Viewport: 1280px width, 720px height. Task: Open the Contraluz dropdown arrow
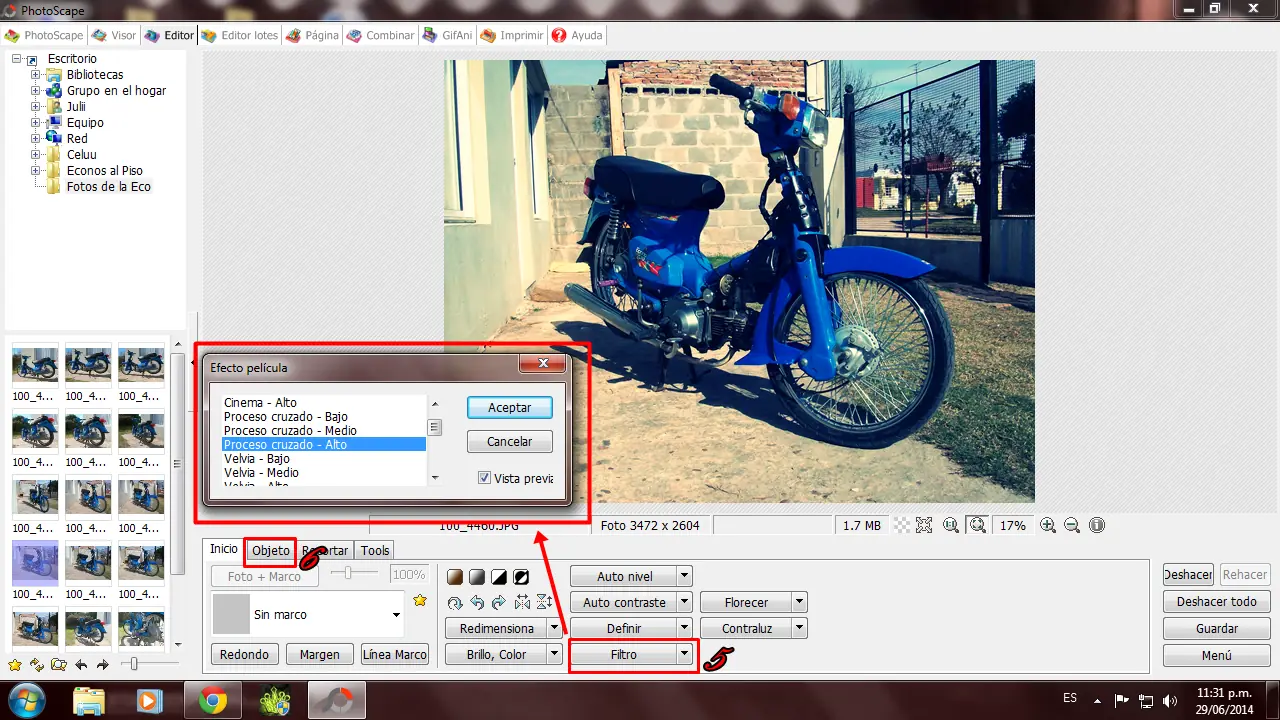(x=799, y=628)
